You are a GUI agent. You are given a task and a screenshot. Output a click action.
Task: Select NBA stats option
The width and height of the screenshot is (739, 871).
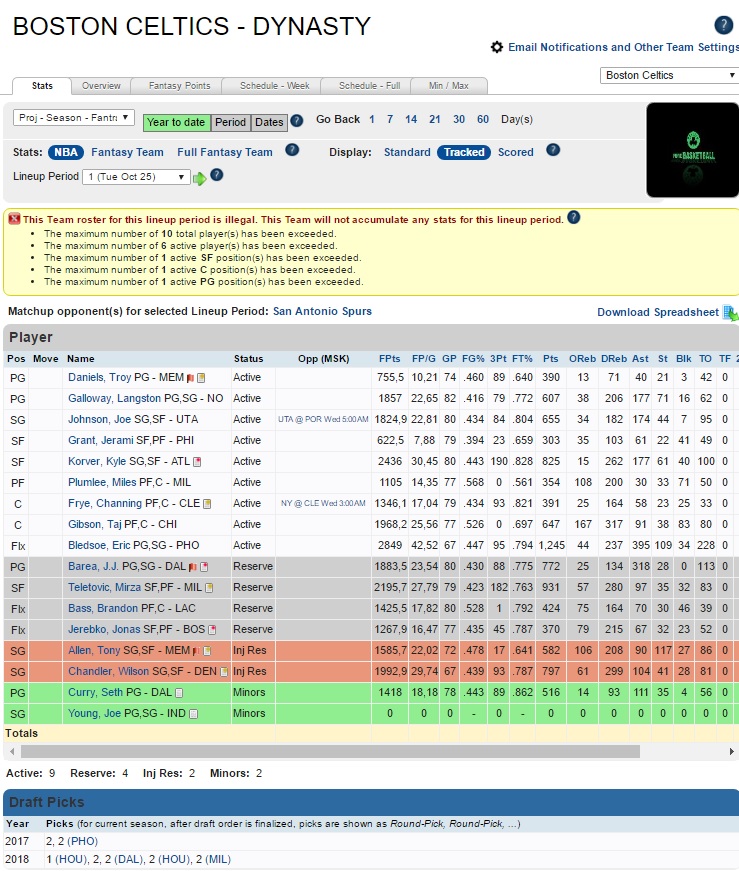(x=66, y=152)
